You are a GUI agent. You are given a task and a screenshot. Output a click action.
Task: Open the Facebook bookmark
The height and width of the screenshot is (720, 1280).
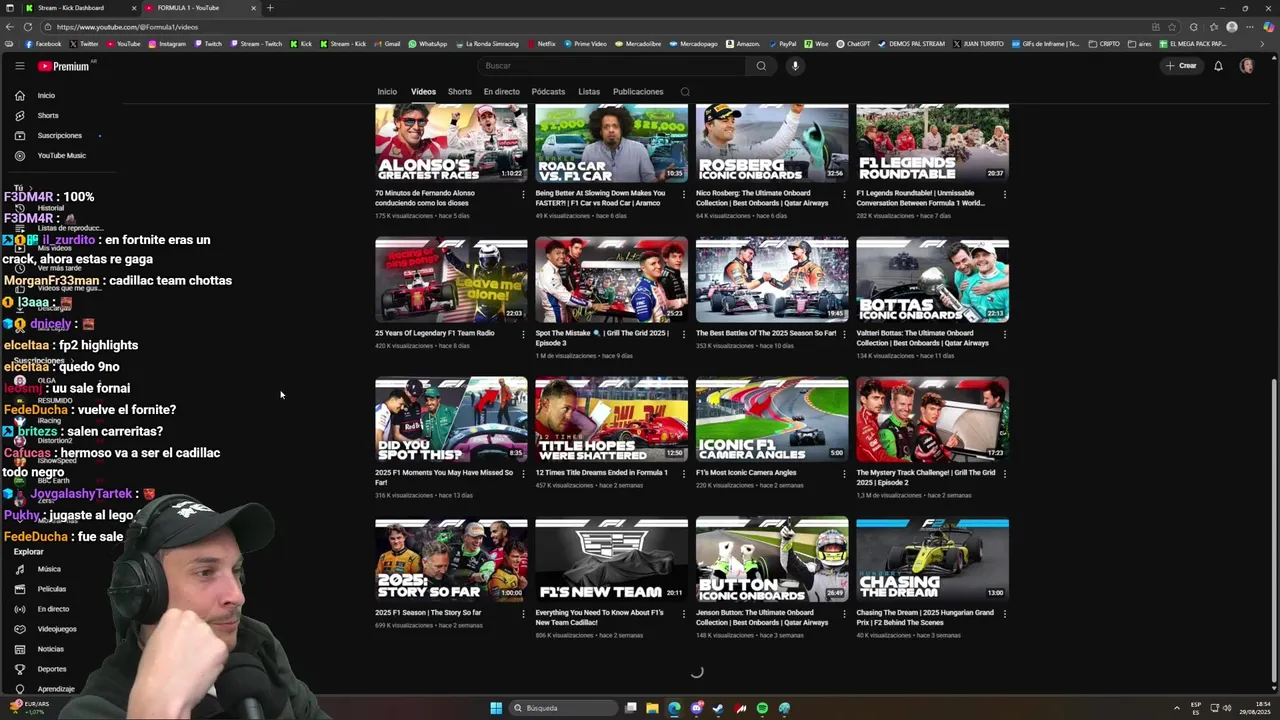(42, 44)
